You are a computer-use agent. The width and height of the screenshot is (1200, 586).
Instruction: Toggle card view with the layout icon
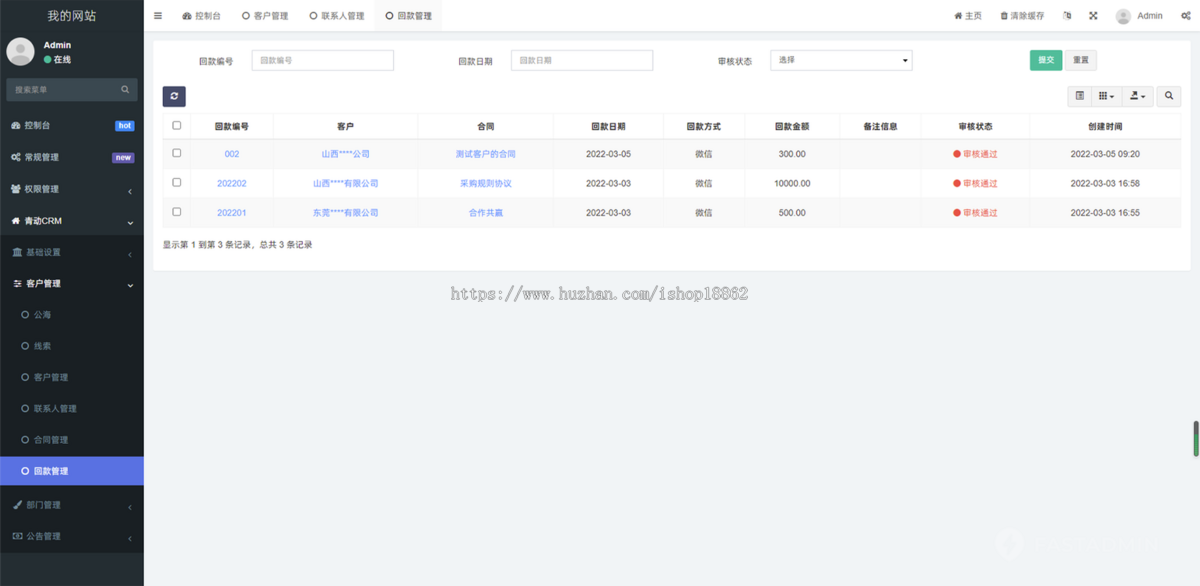[x=1080, y=96]
